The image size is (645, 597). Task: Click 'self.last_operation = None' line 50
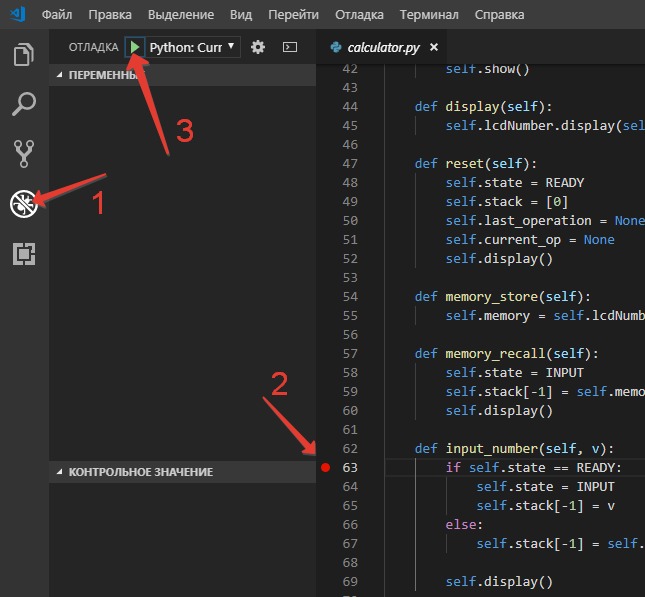coord(545,221)
